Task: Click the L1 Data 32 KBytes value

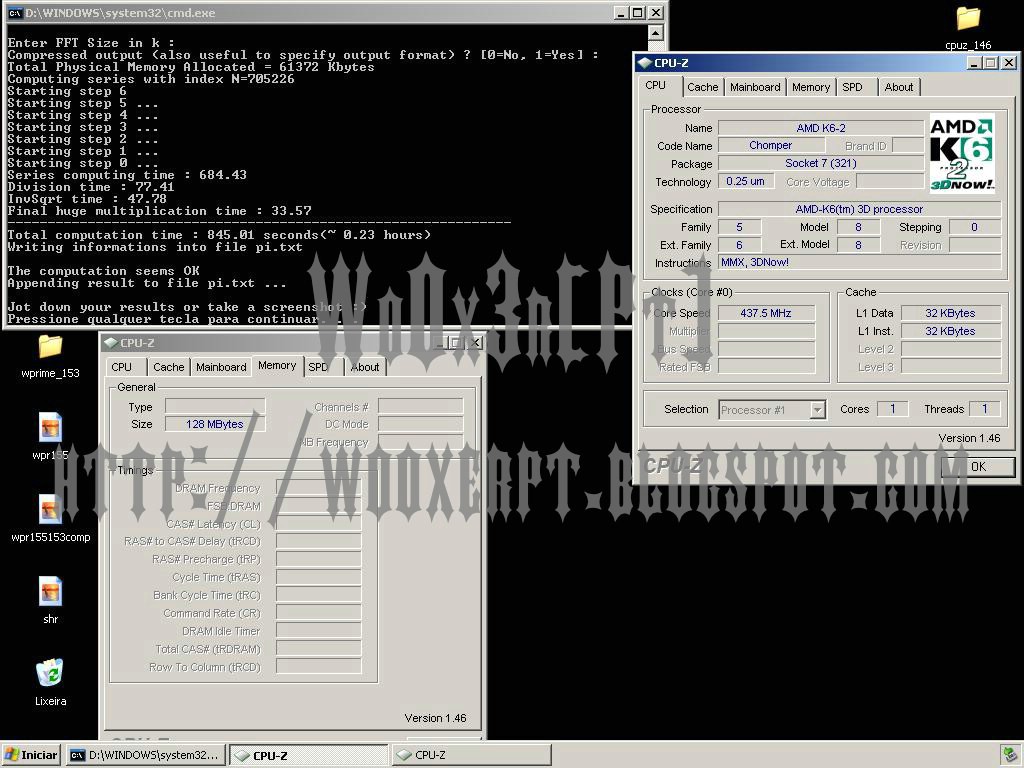Action: (950, 313)
